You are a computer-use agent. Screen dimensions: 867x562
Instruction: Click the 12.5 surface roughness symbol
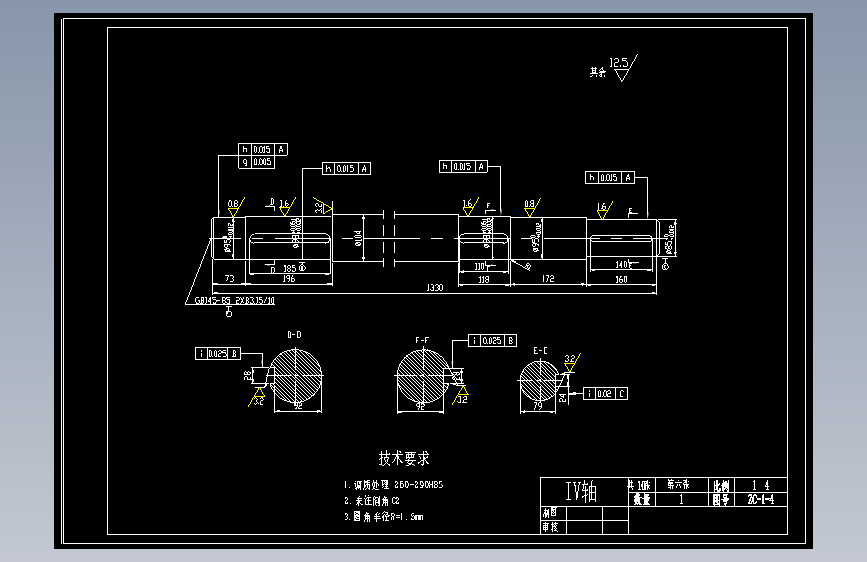click(623, 68)
